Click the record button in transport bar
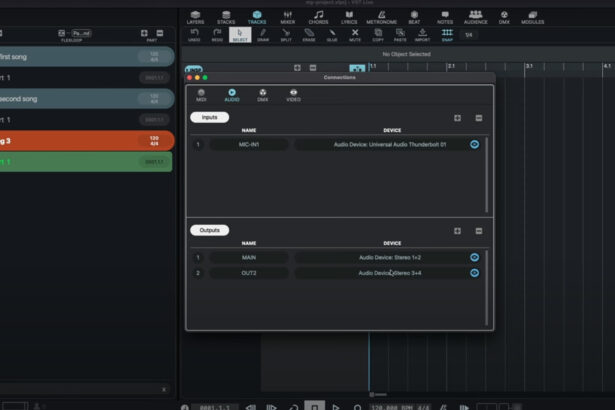The width and height of the screenshot is (615, 410). click(357, 407)
